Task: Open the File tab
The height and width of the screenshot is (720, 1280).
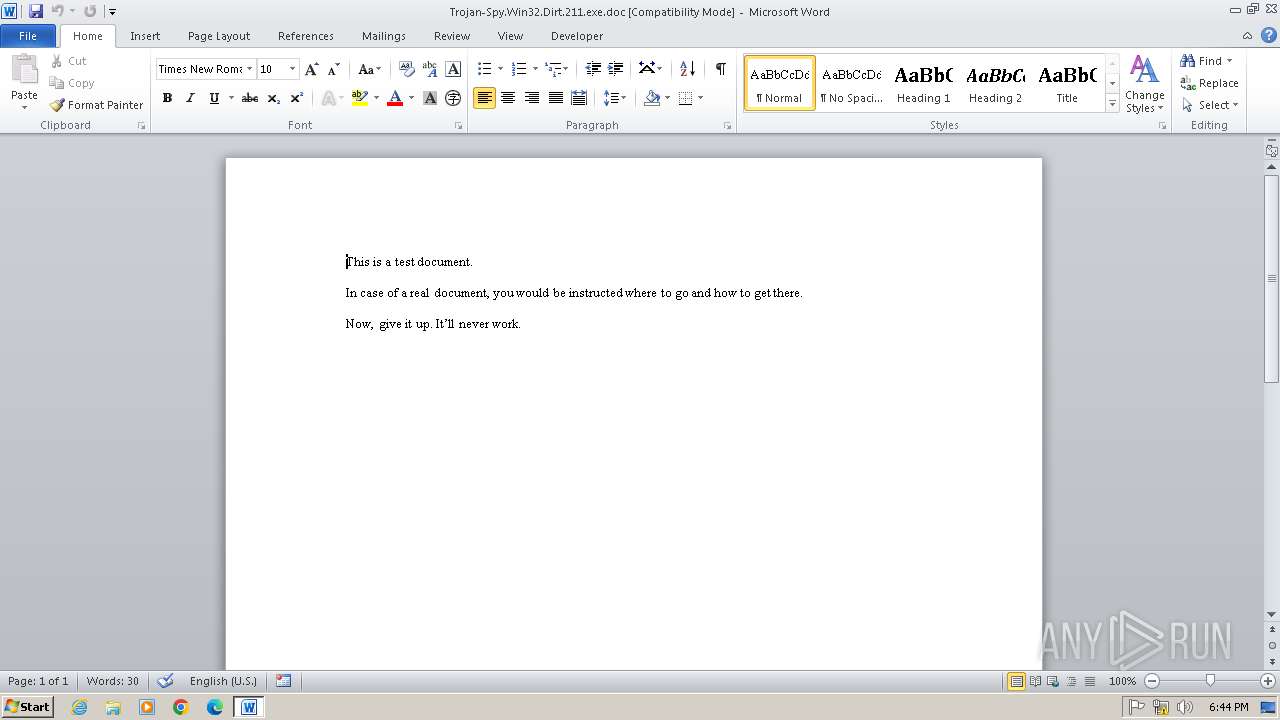Action: click(28, 36)
